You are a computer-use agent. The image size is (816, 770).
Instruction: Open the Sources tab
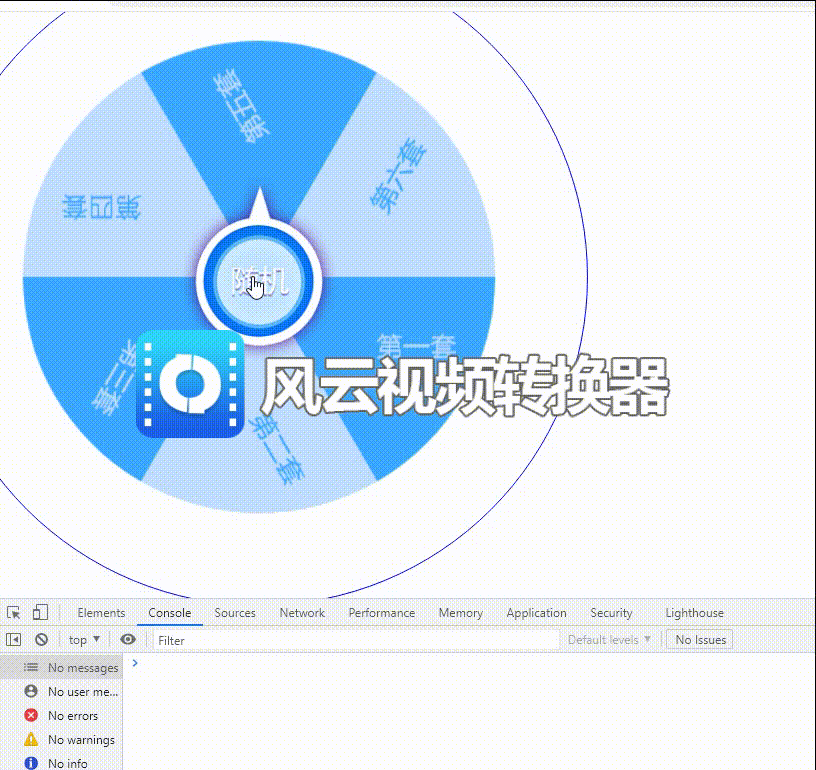[x=235, y=613]
